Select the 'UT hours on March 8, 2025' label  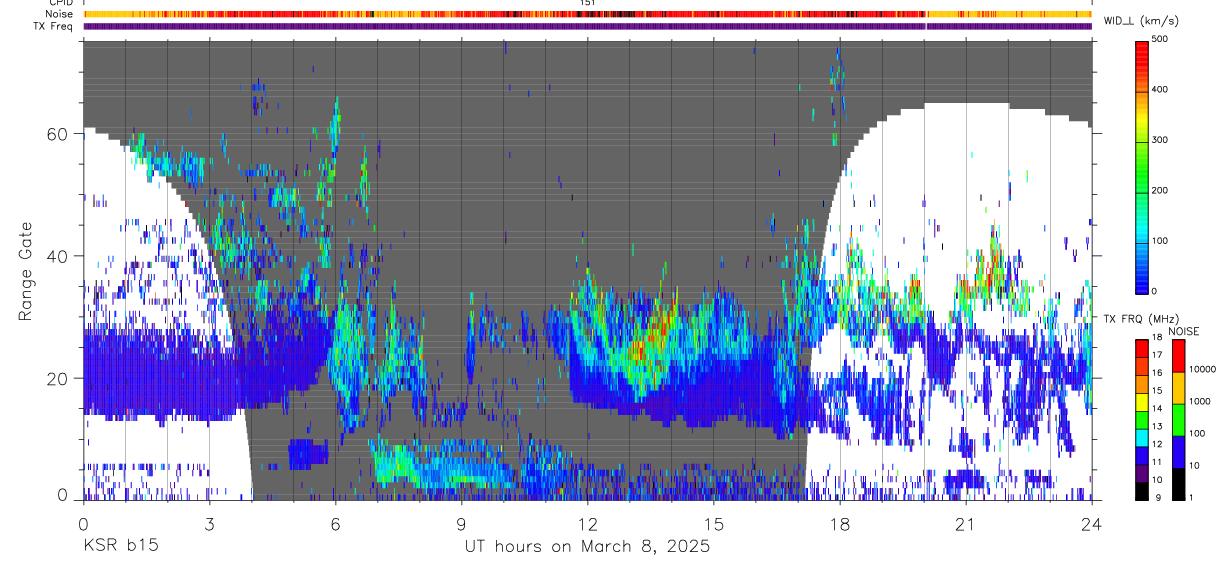(x=587, y=547)
